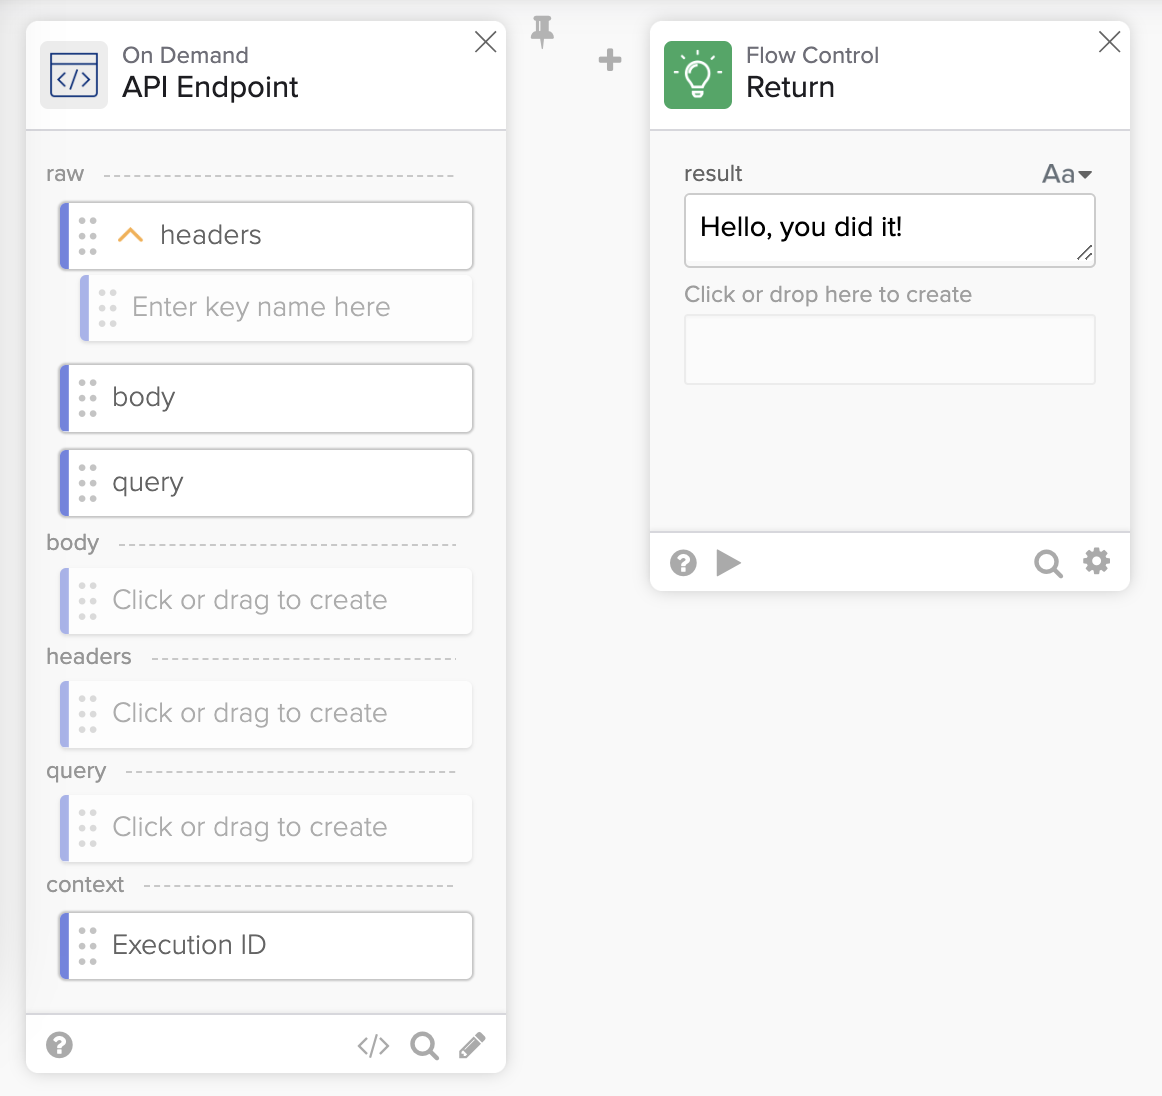Open Return card settings gear

(1097, 562)
